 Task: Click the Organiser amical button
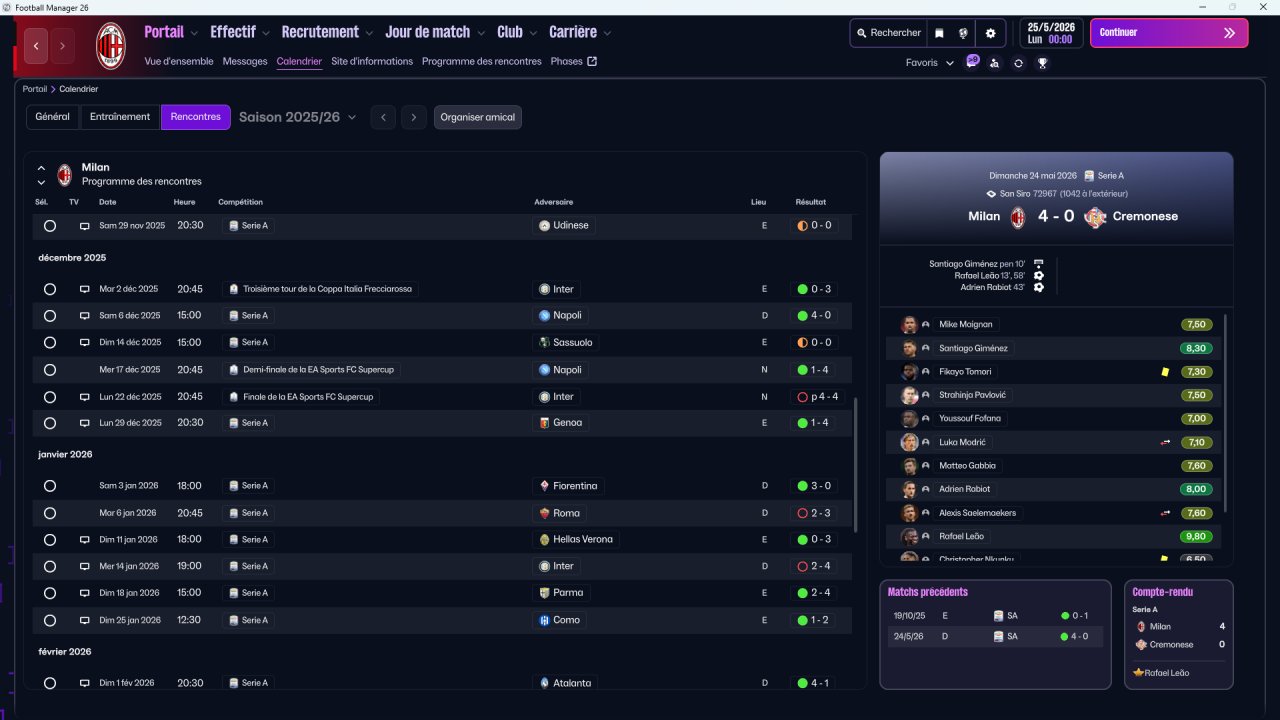[x=478, y=117]
